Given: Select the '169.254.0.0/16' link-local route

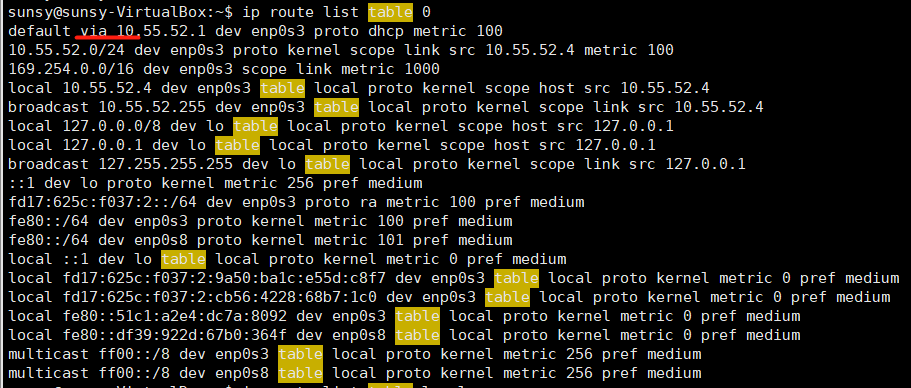Looking at the screenshot, I should pos(71,69).
